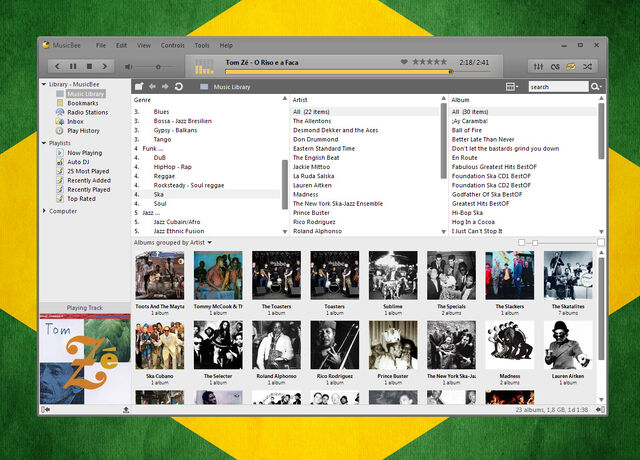
Task: Open the Inbox in the sidebar
Action: 75,122
